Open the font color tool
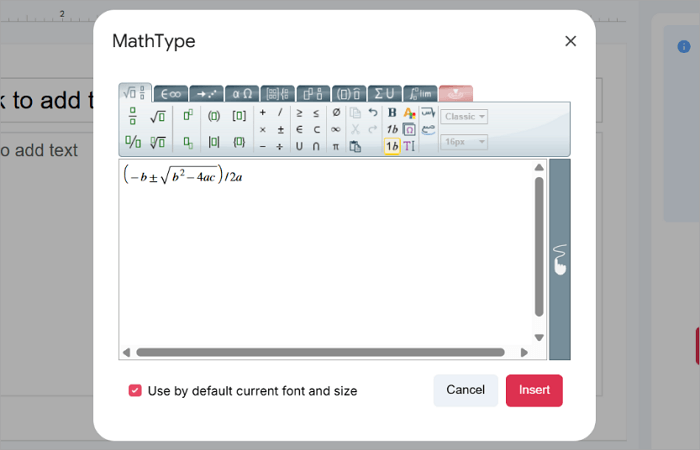 [409, 113]
